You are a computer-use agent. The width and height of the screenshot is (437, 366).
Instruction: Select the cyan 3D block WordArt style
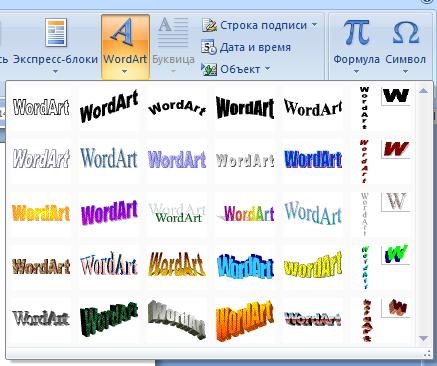tap(245, 267)
